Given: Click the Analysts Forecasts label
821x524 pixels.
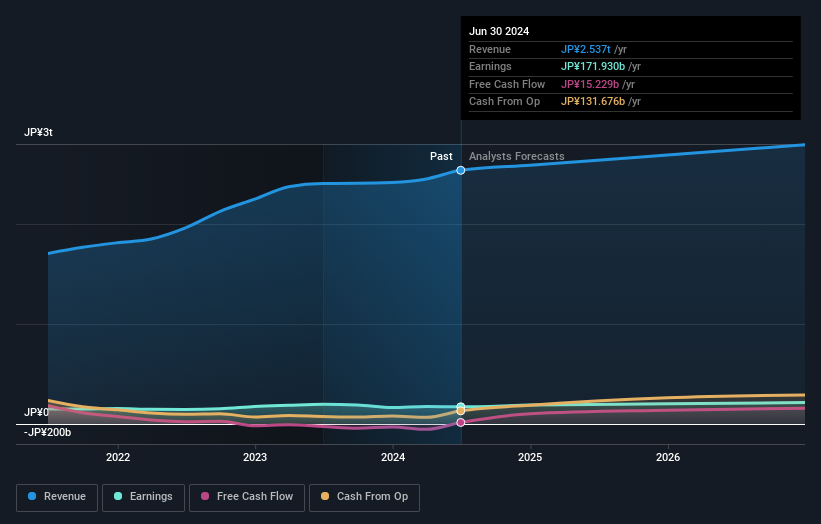Looking at the screenshot, I should (517, 156).
